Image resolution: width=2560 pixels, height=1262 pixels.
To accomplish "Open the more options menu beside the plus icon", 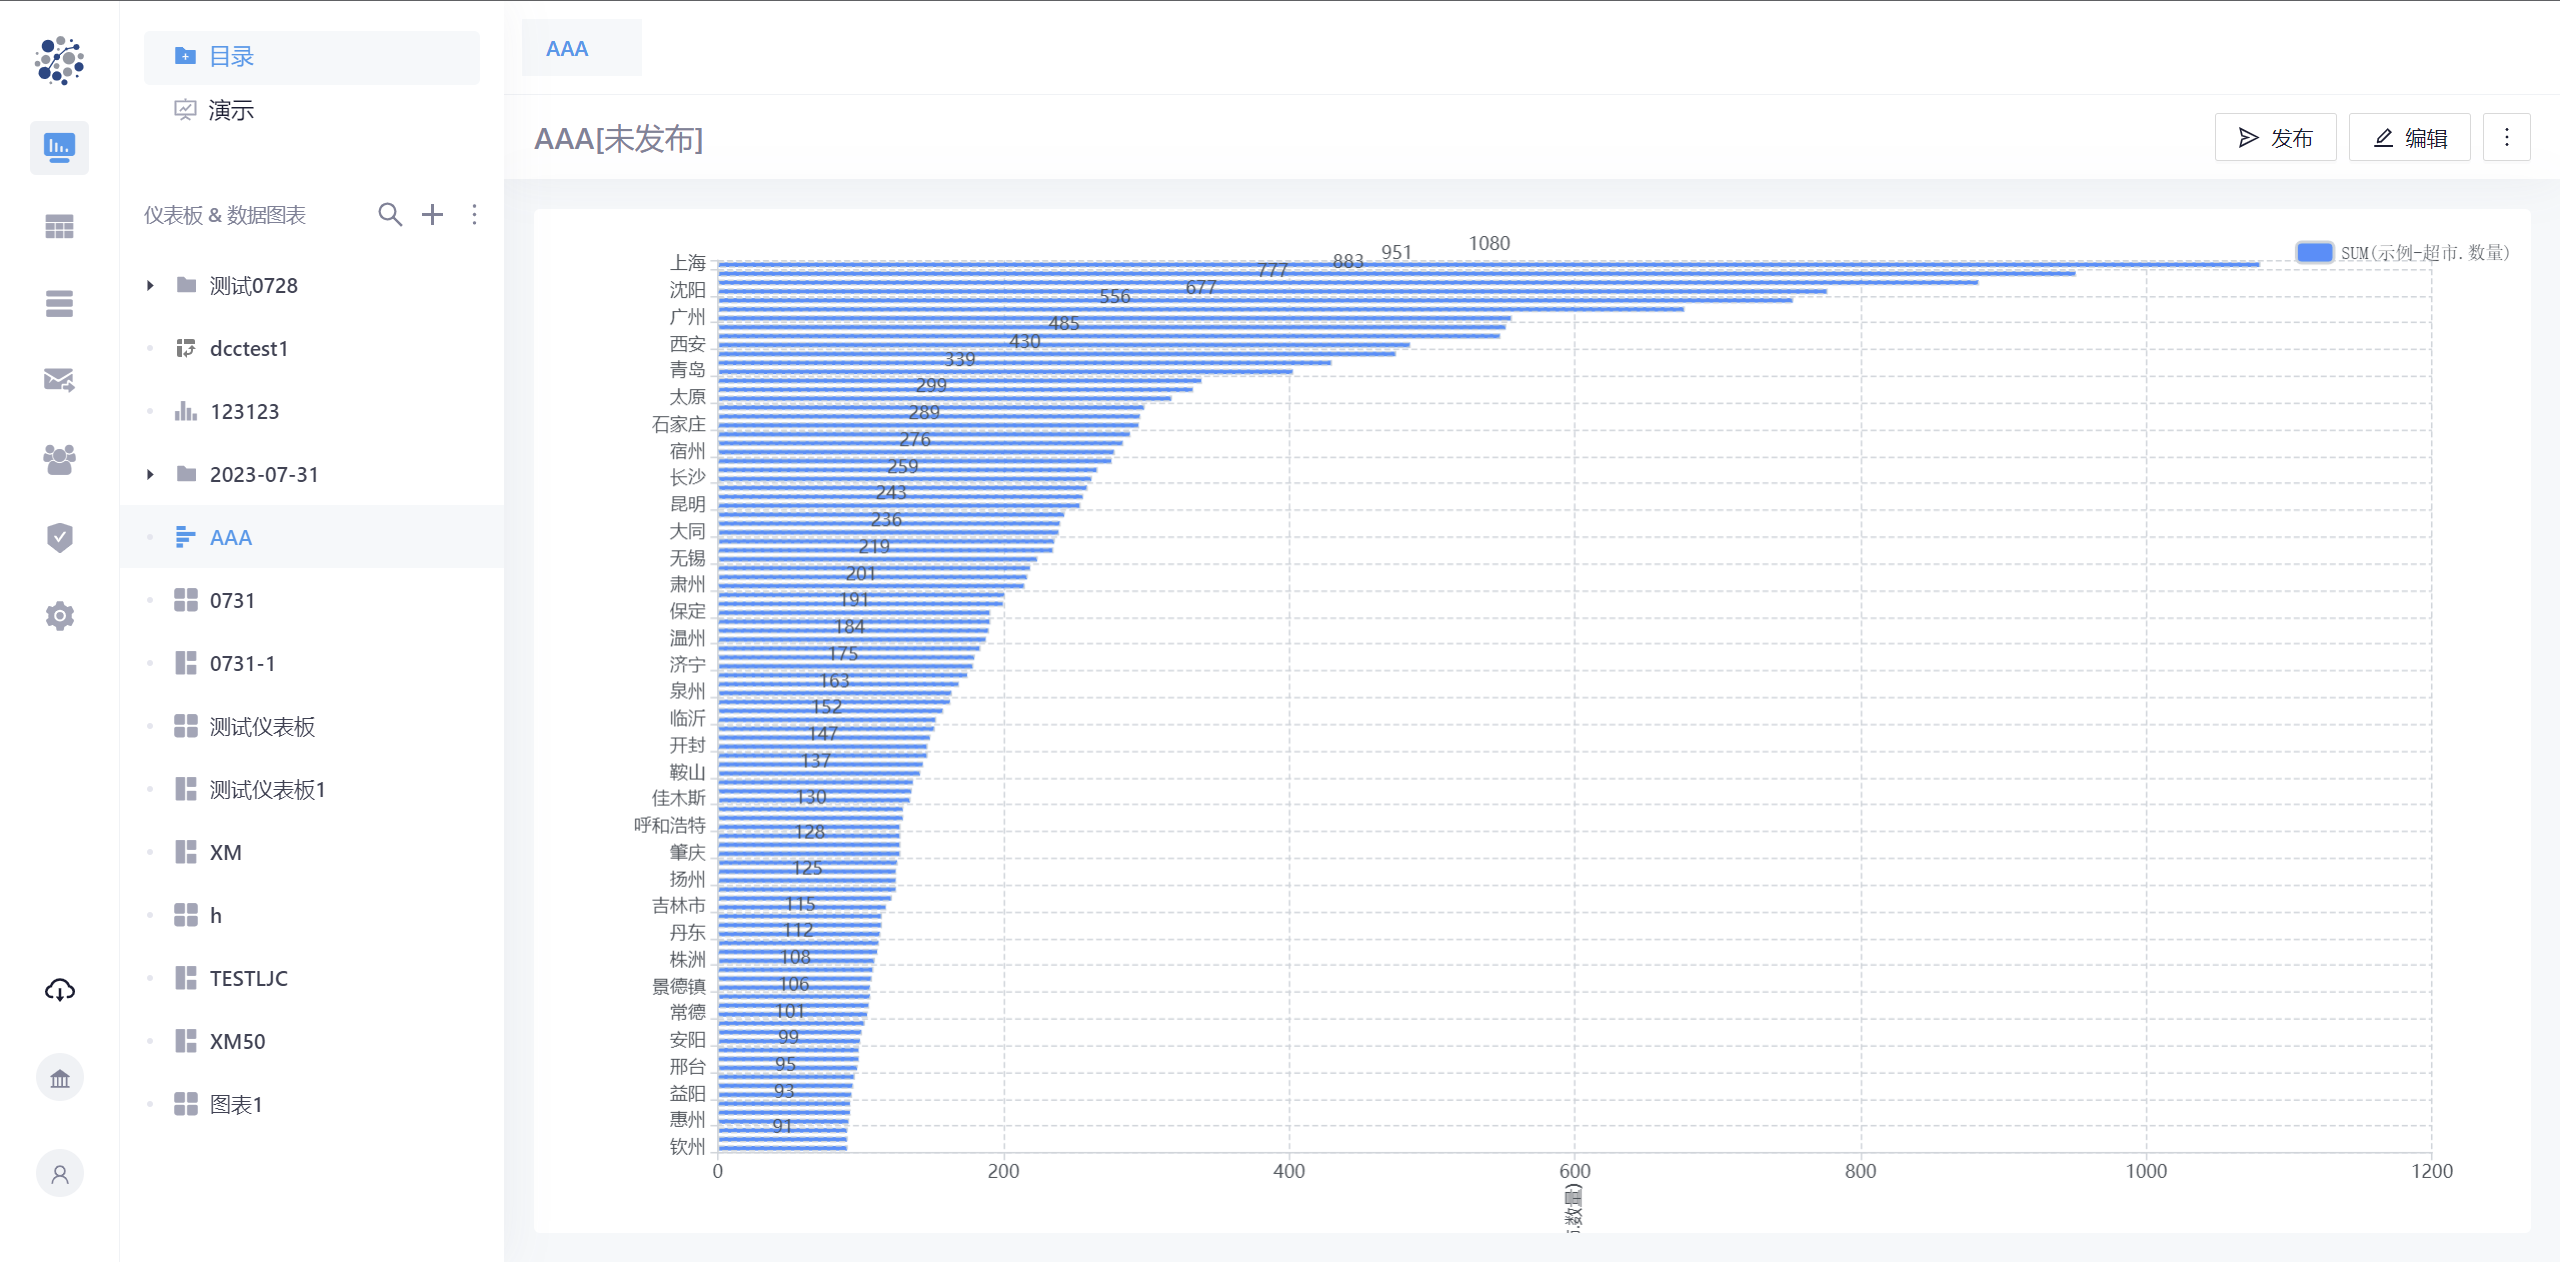I will tap(474, 214).
